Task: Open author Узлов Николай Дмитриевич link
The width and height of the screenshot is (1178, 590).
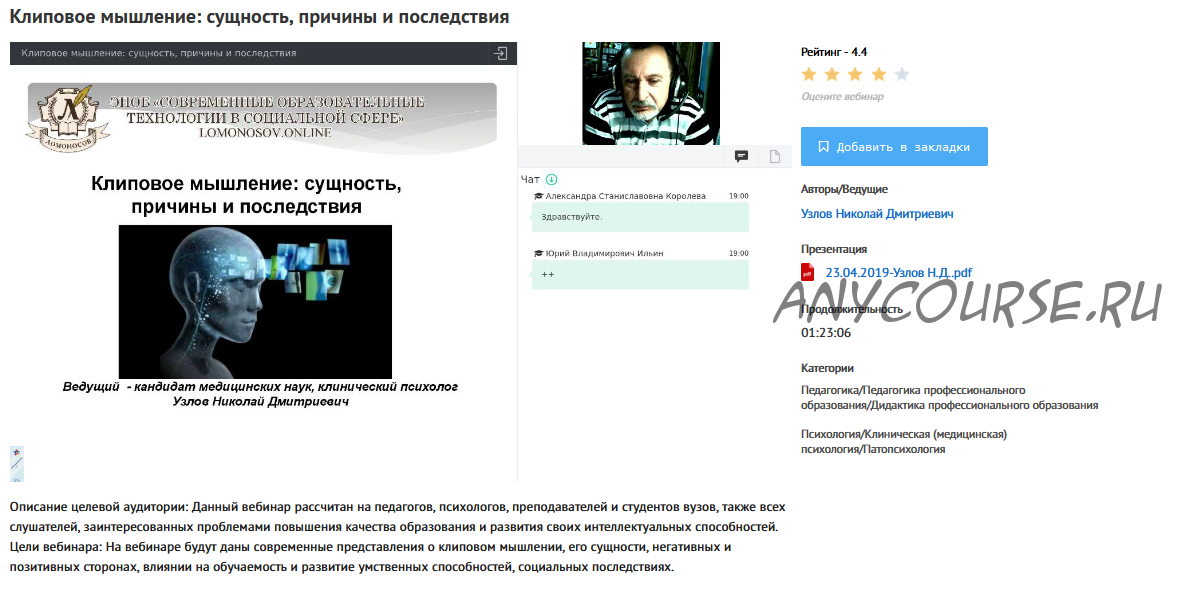Action: [877, 214]
